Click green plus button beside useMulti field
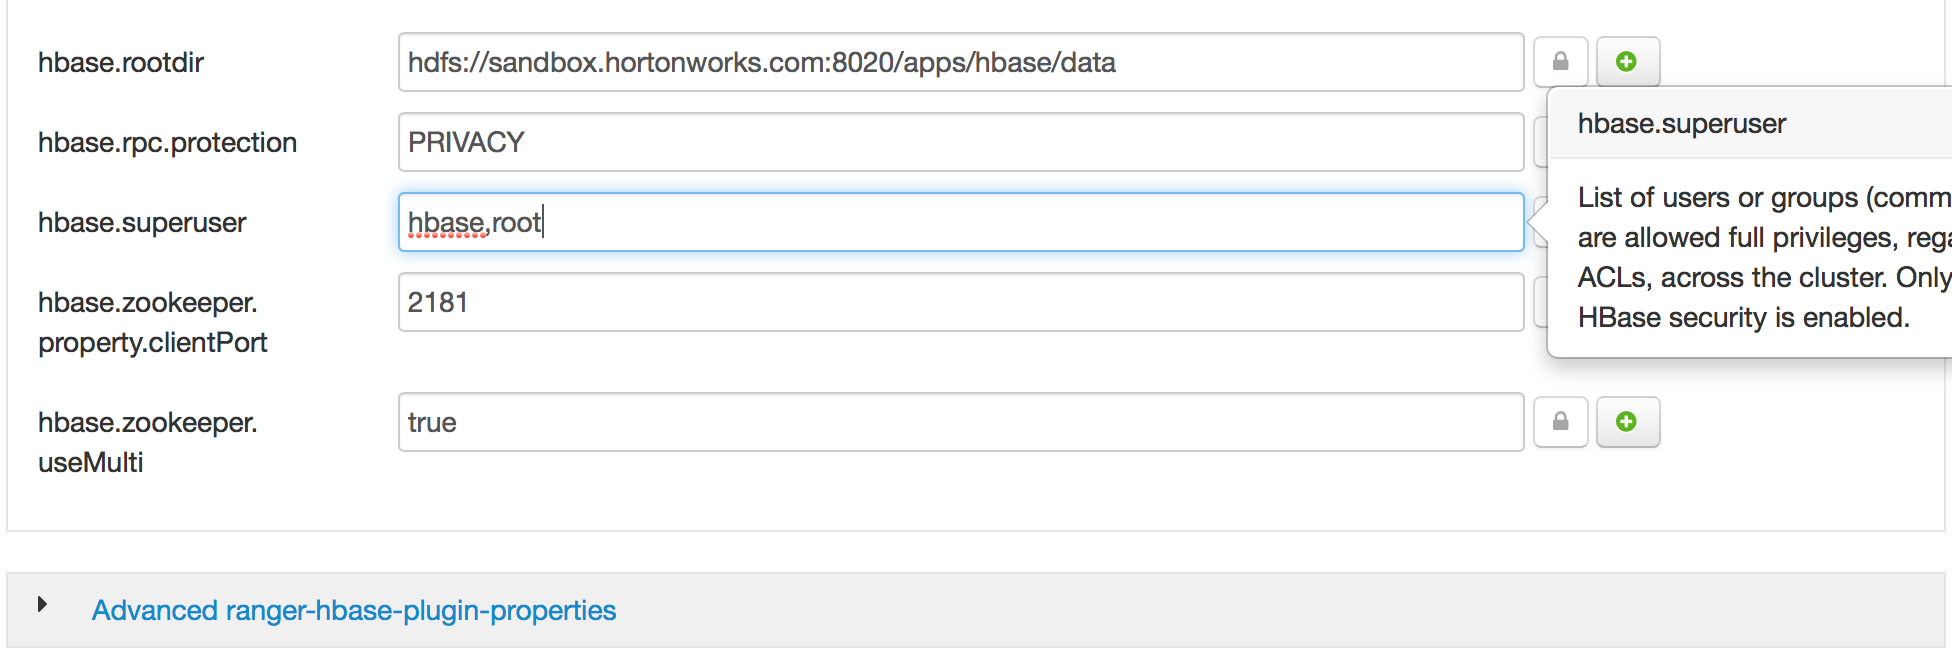The height and width of the screenshot is (658, 1952). 1627,422
